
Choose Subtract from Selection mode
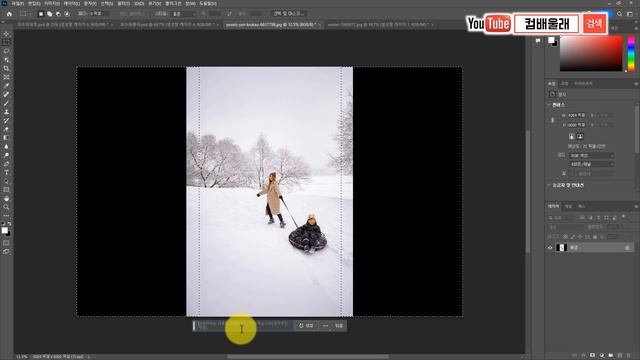[x=58, y=14]
